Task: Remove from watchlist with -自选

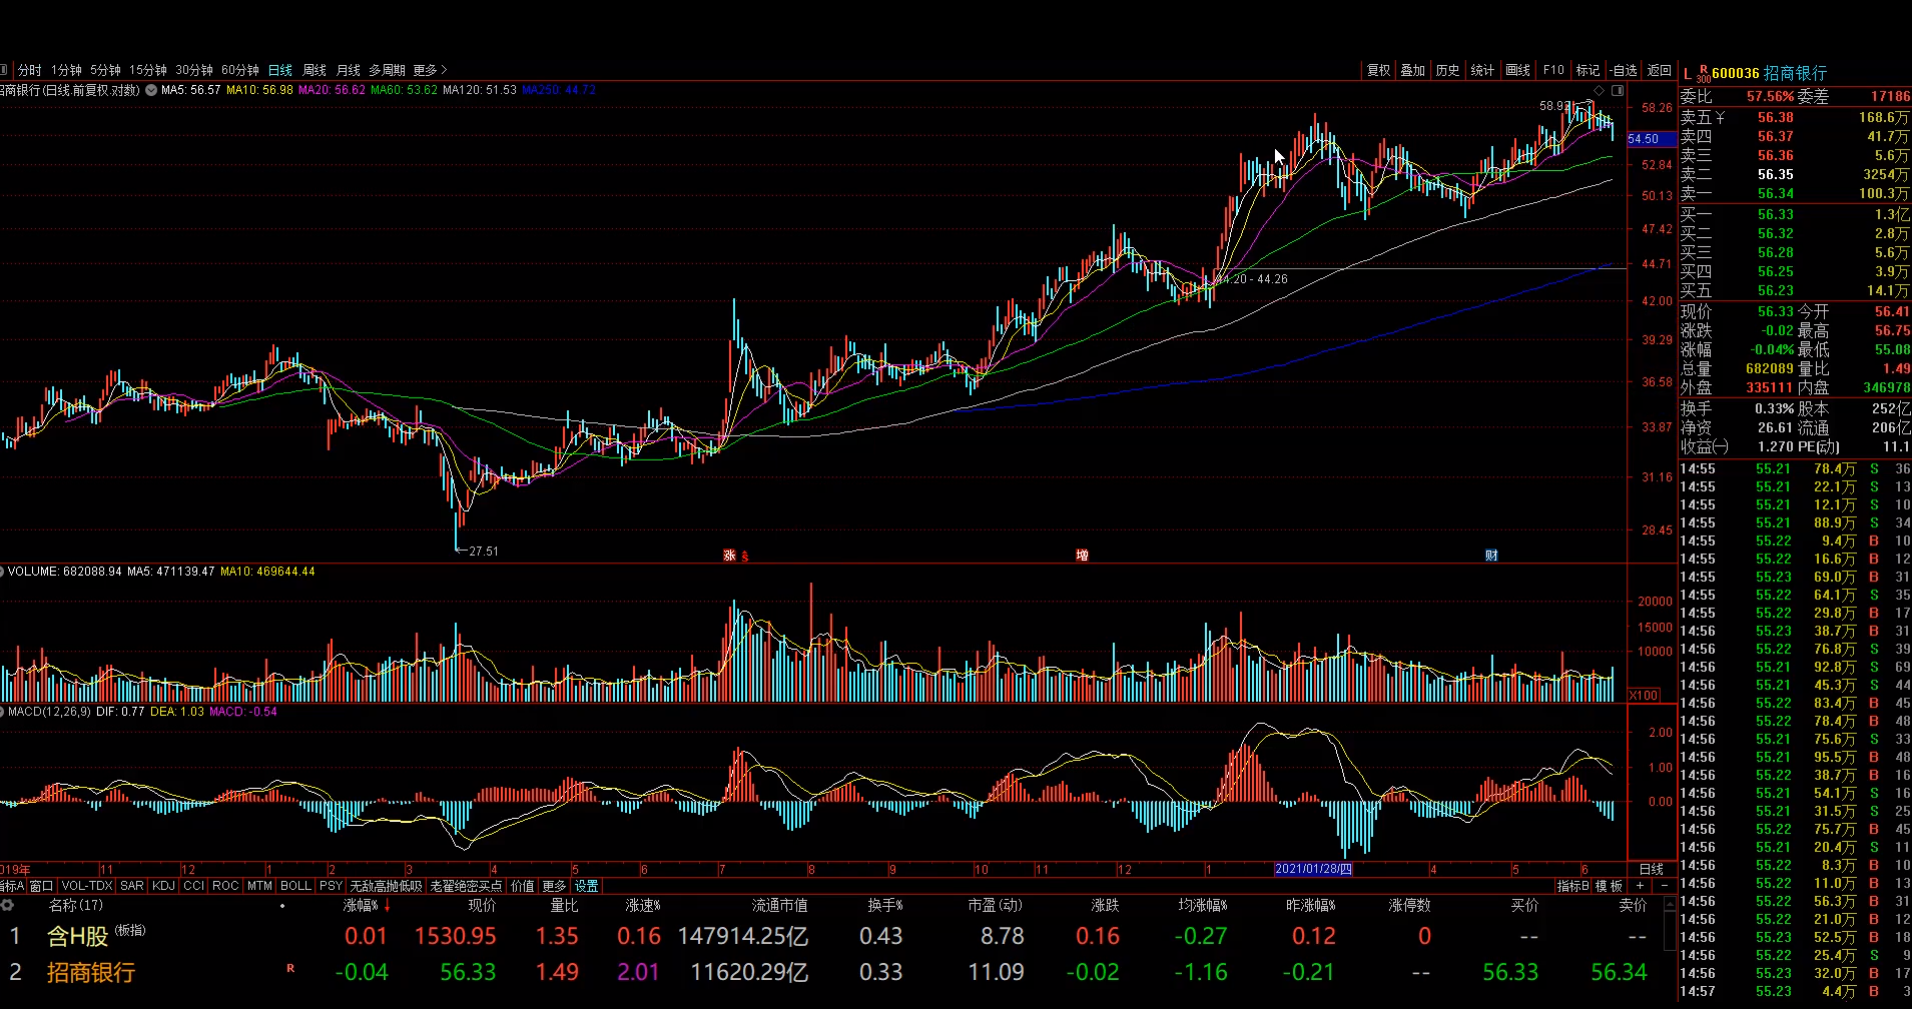Action: tap(1624, 70)
